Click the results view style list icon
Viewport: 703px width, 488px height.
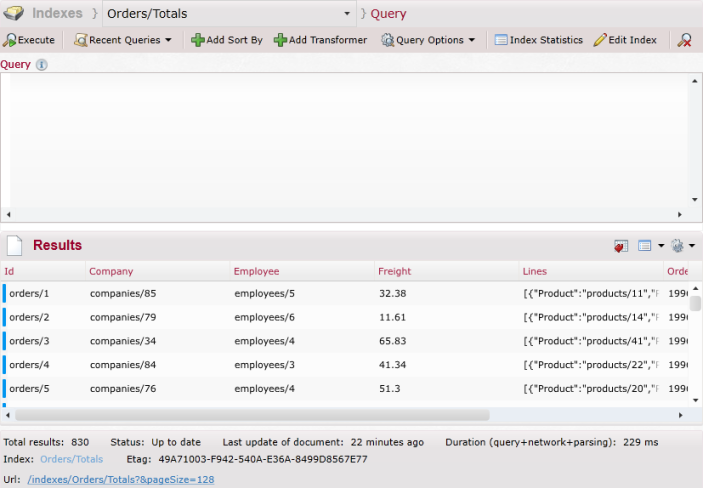click(x=644, y=245)
